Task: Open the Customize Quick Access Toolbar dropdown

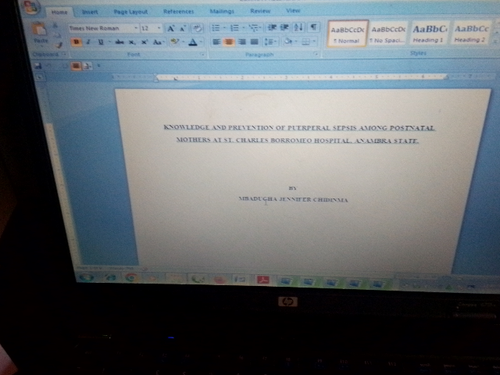Action: 98,66
